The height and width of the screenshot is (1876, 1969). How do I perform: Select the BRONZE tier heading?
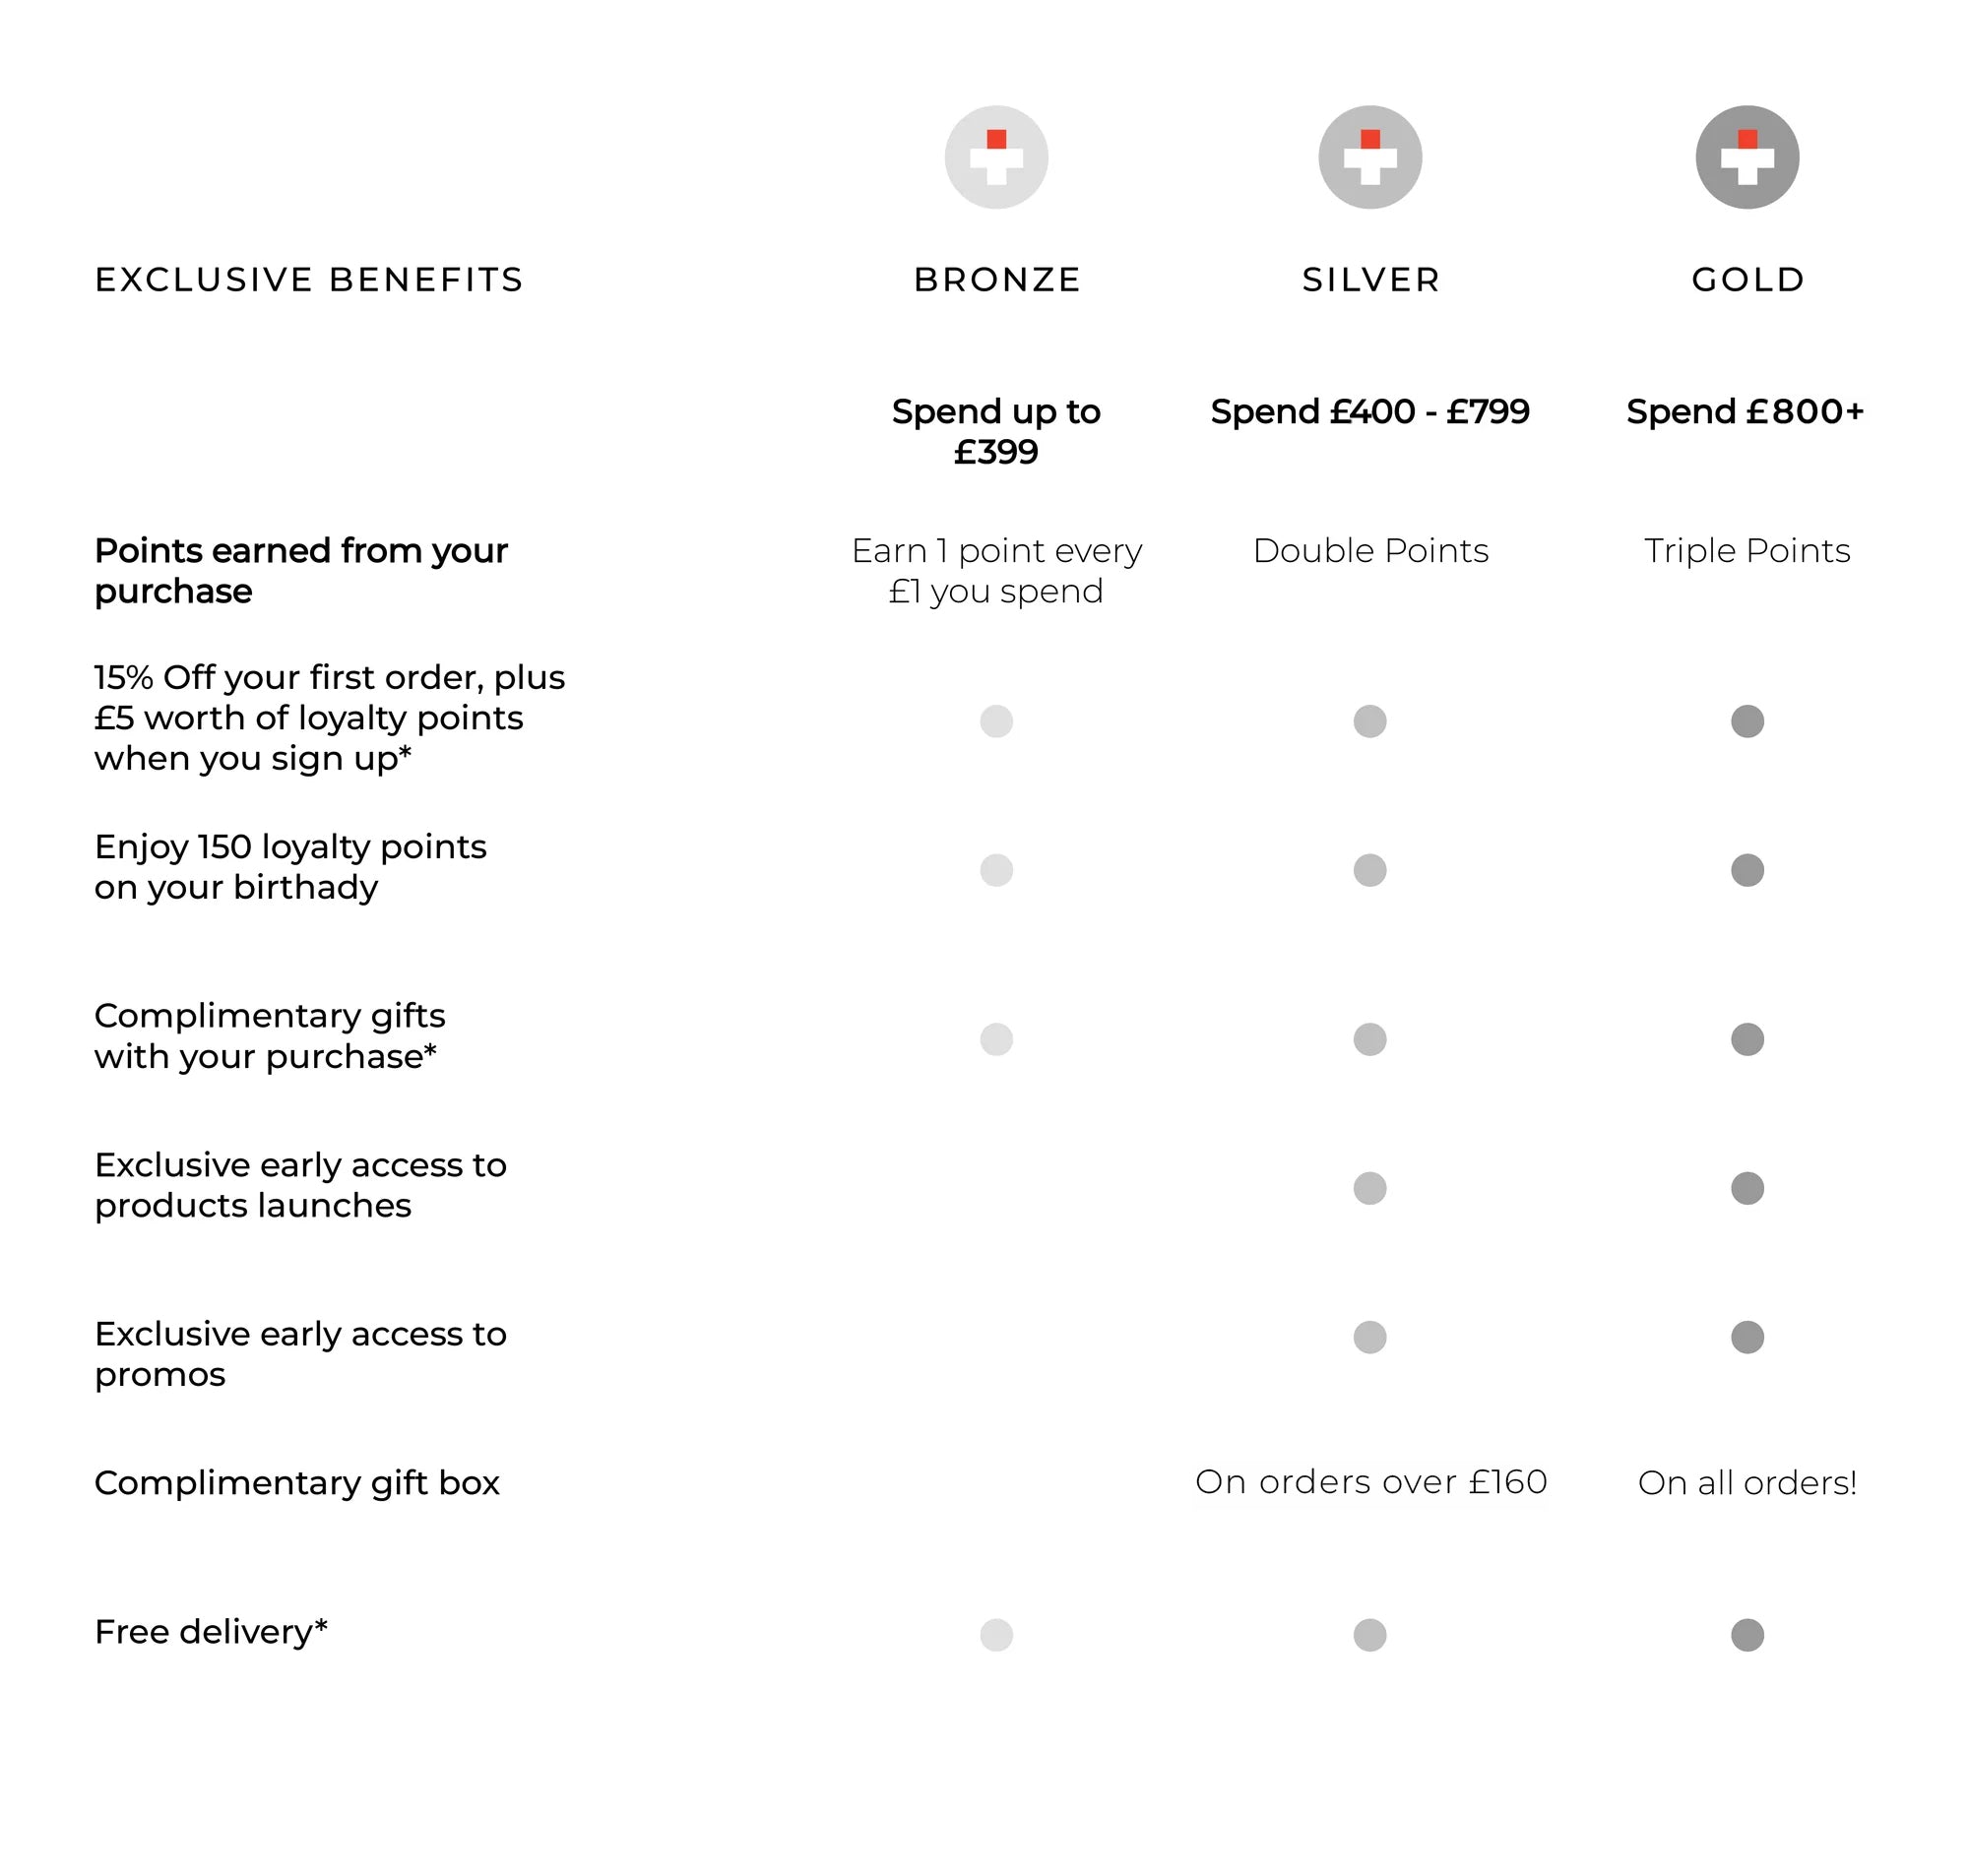coord(997,280)
